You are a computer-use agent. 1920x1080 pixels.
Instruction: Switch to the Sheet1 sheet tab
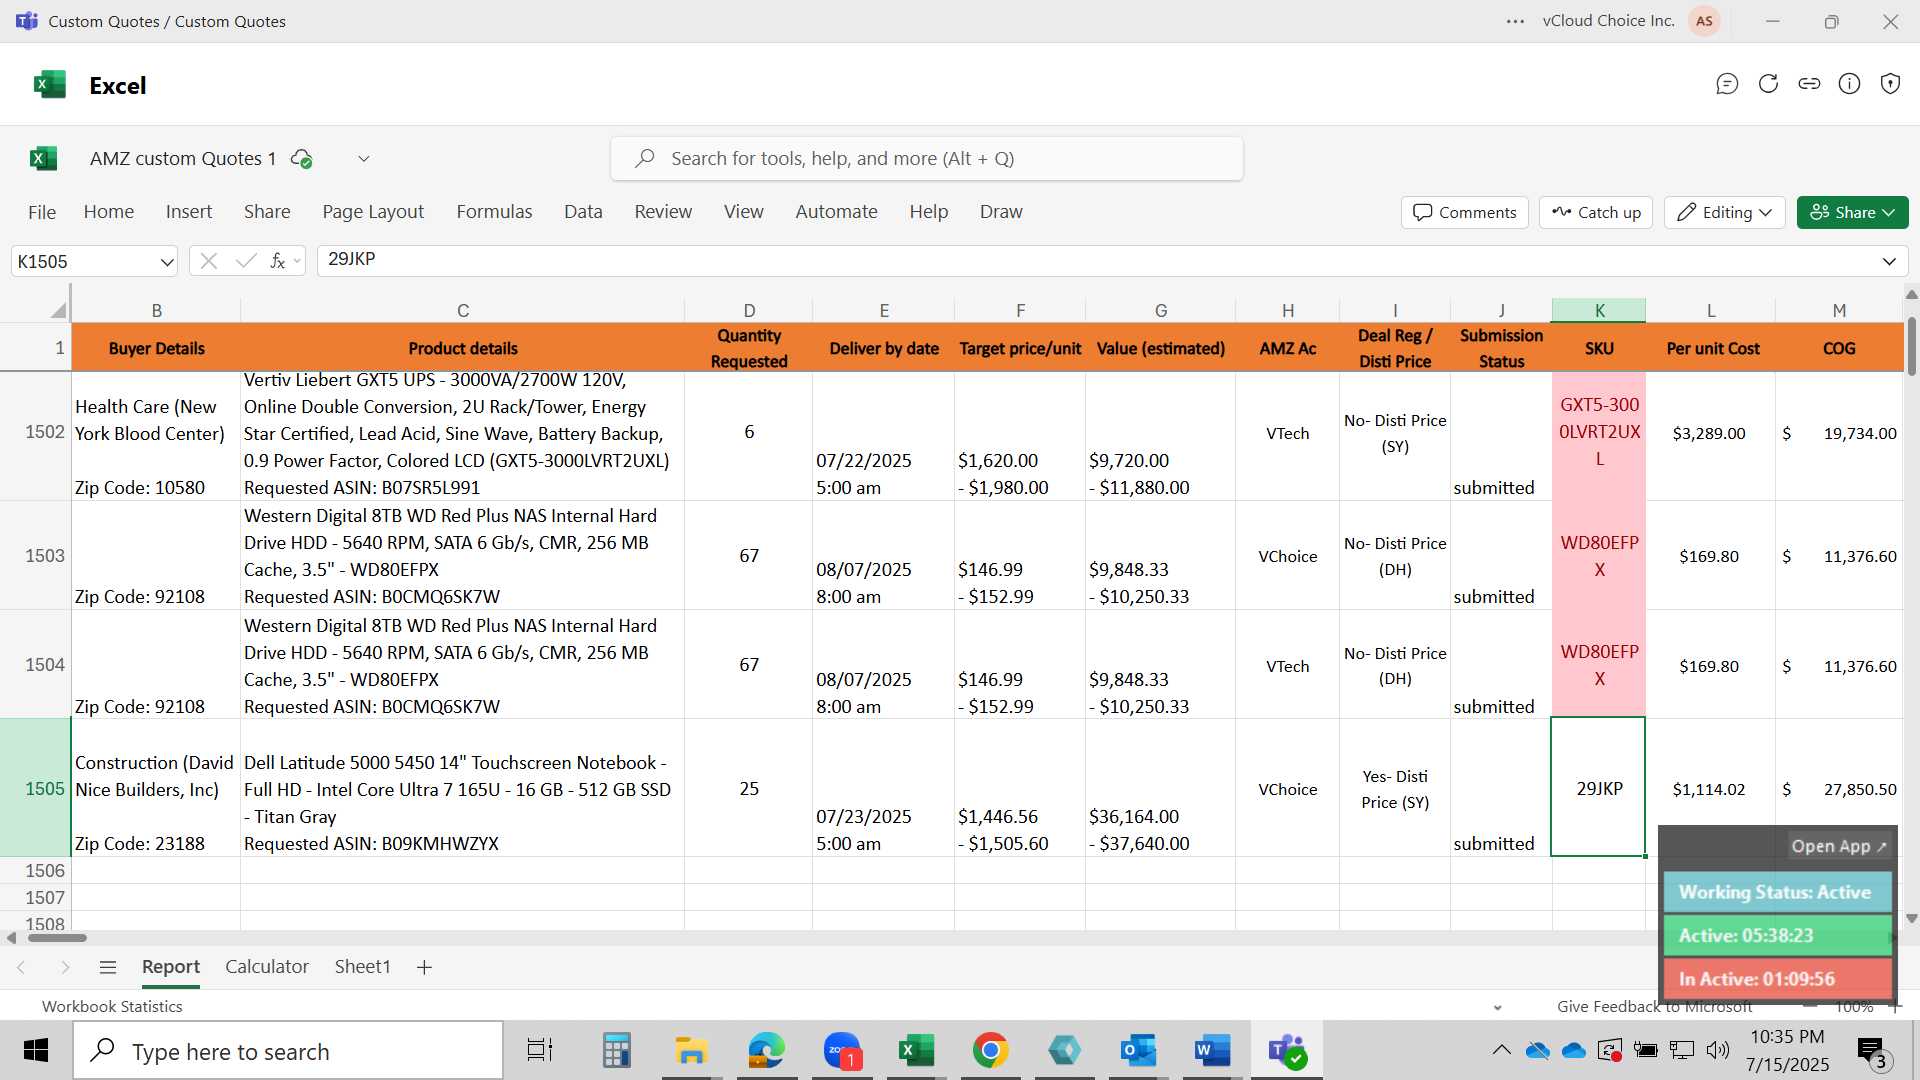click(x=362, y=967)
